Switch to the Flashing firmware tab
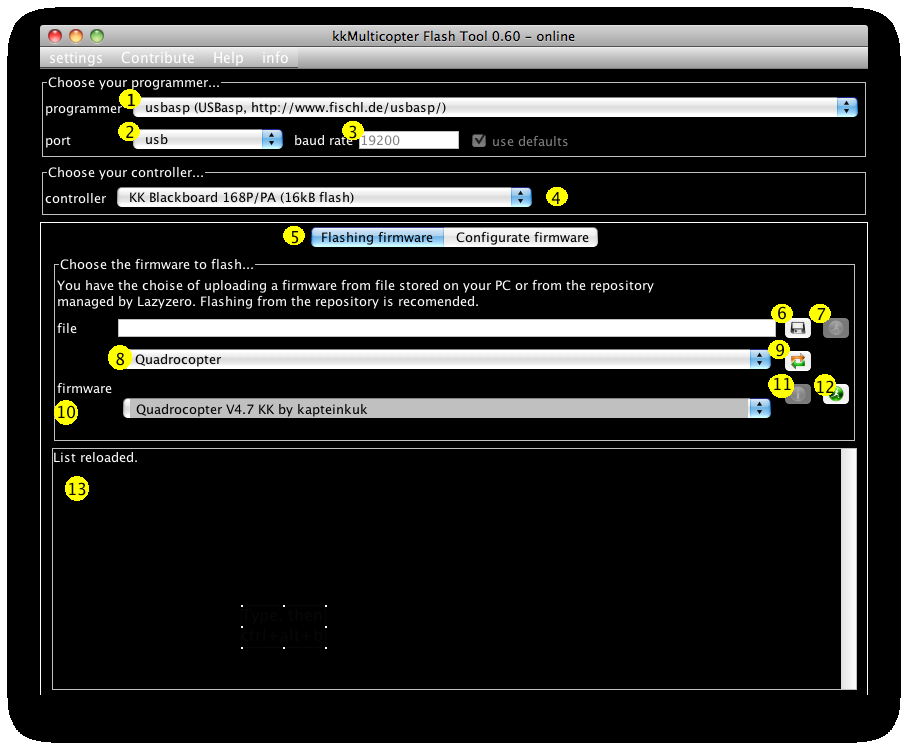The image size is (908, 750). 376,237
